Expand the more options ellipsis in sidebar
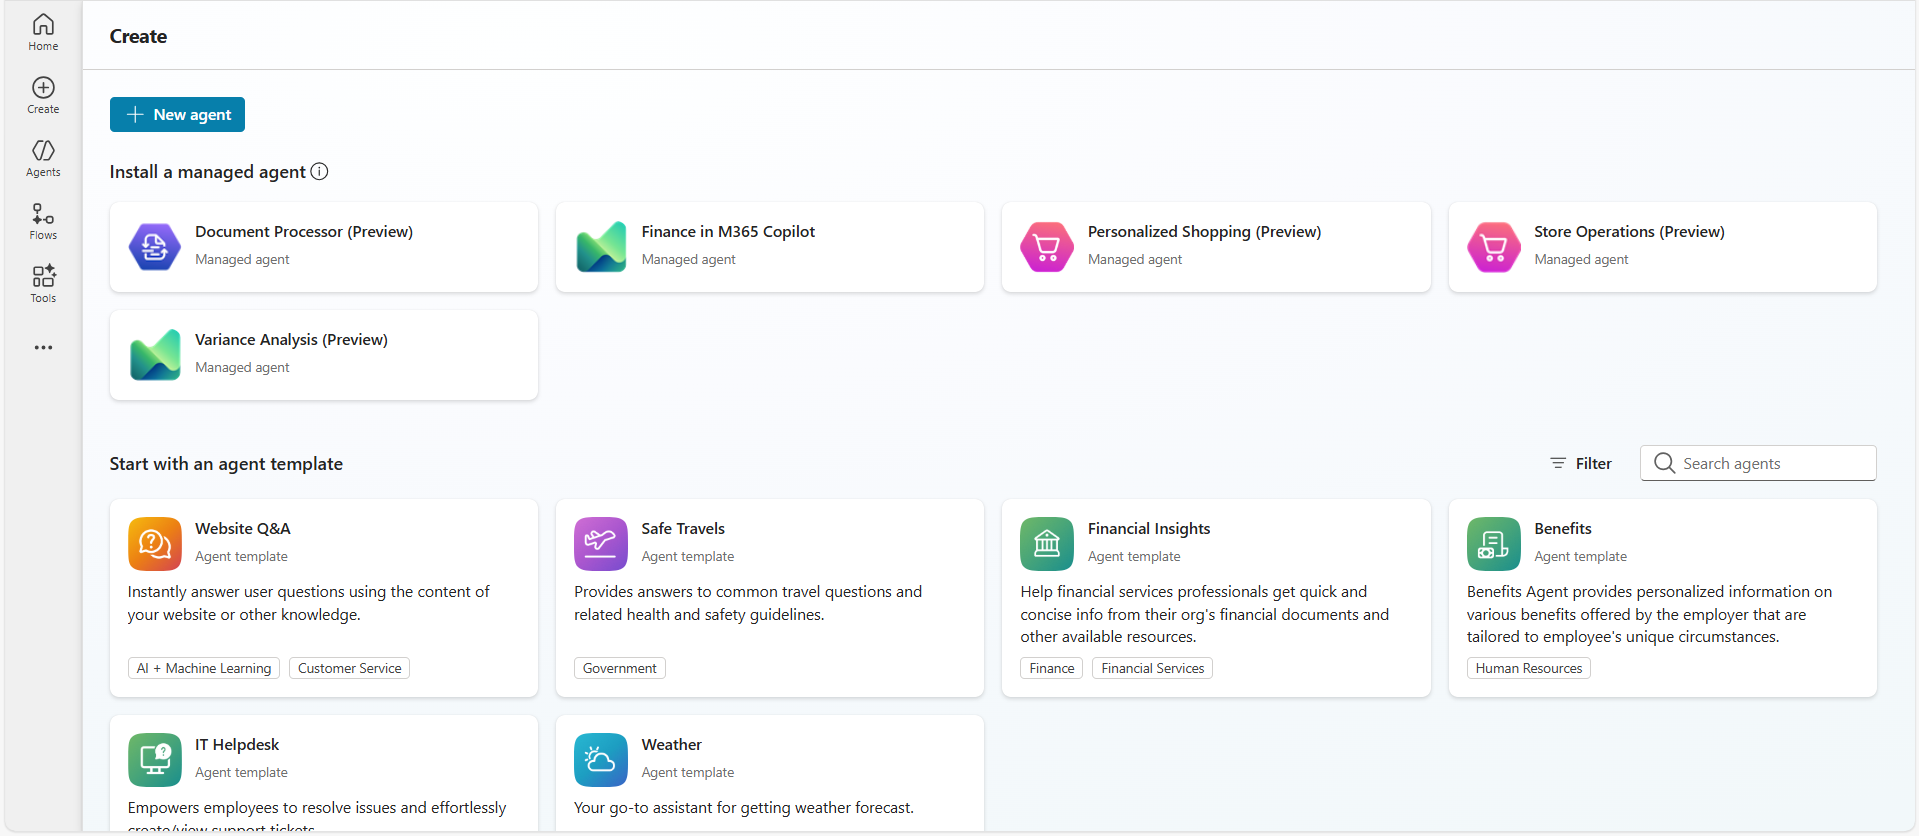1919x836 pixels. (43, 348)
